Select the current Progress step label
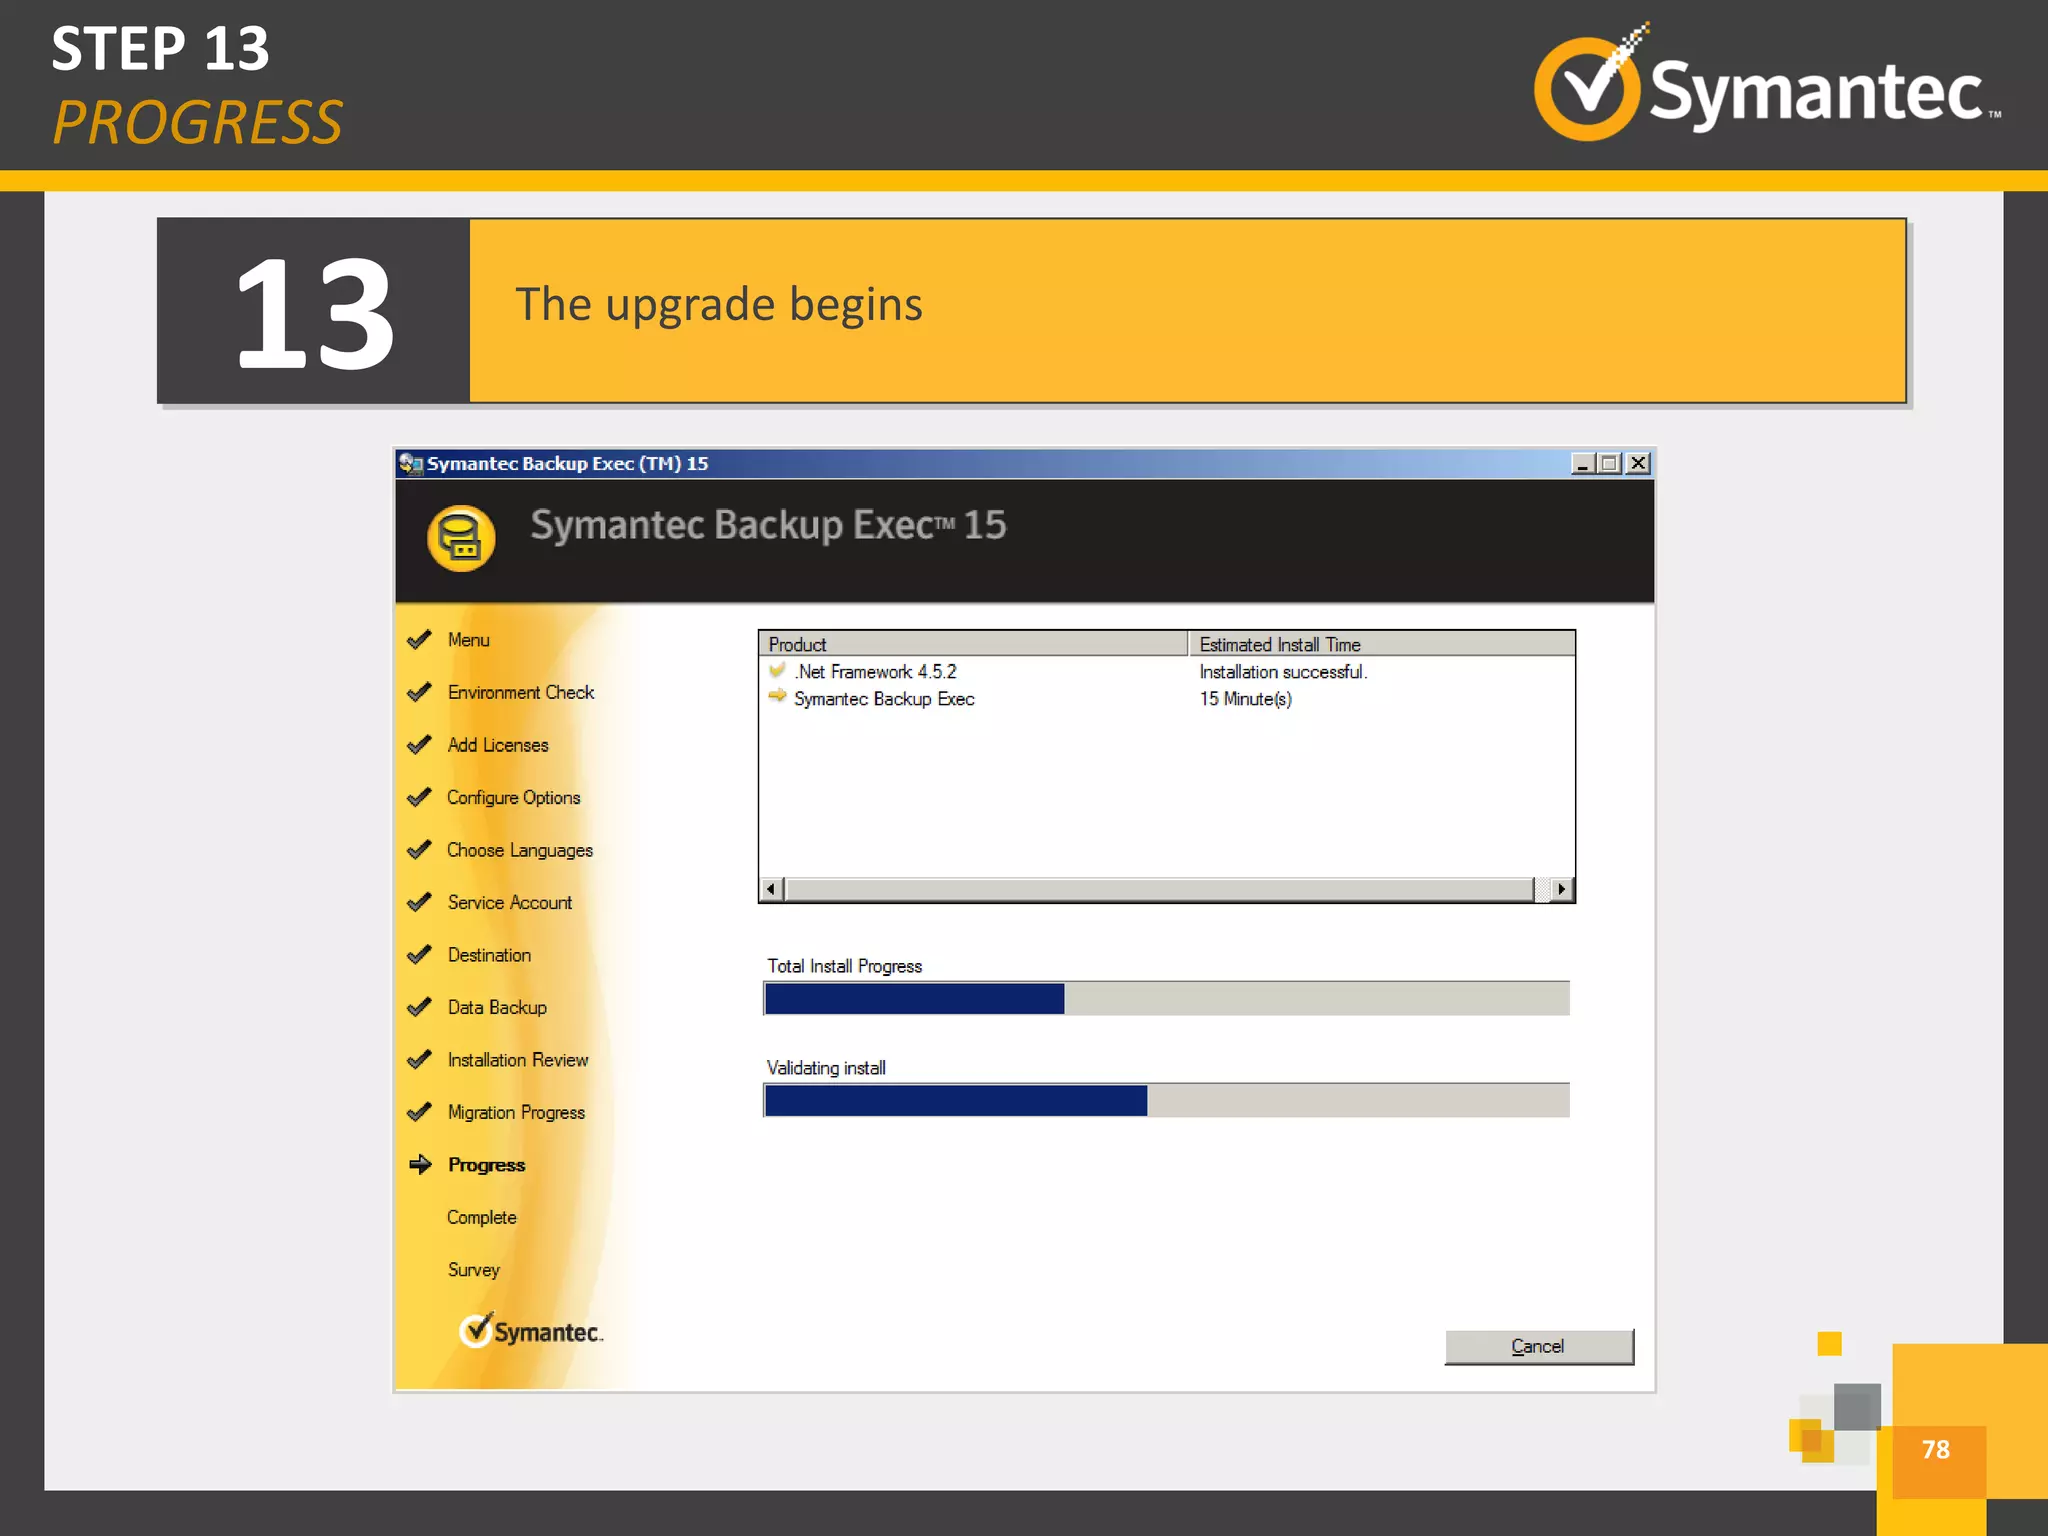 click(x=487, y=1165)
